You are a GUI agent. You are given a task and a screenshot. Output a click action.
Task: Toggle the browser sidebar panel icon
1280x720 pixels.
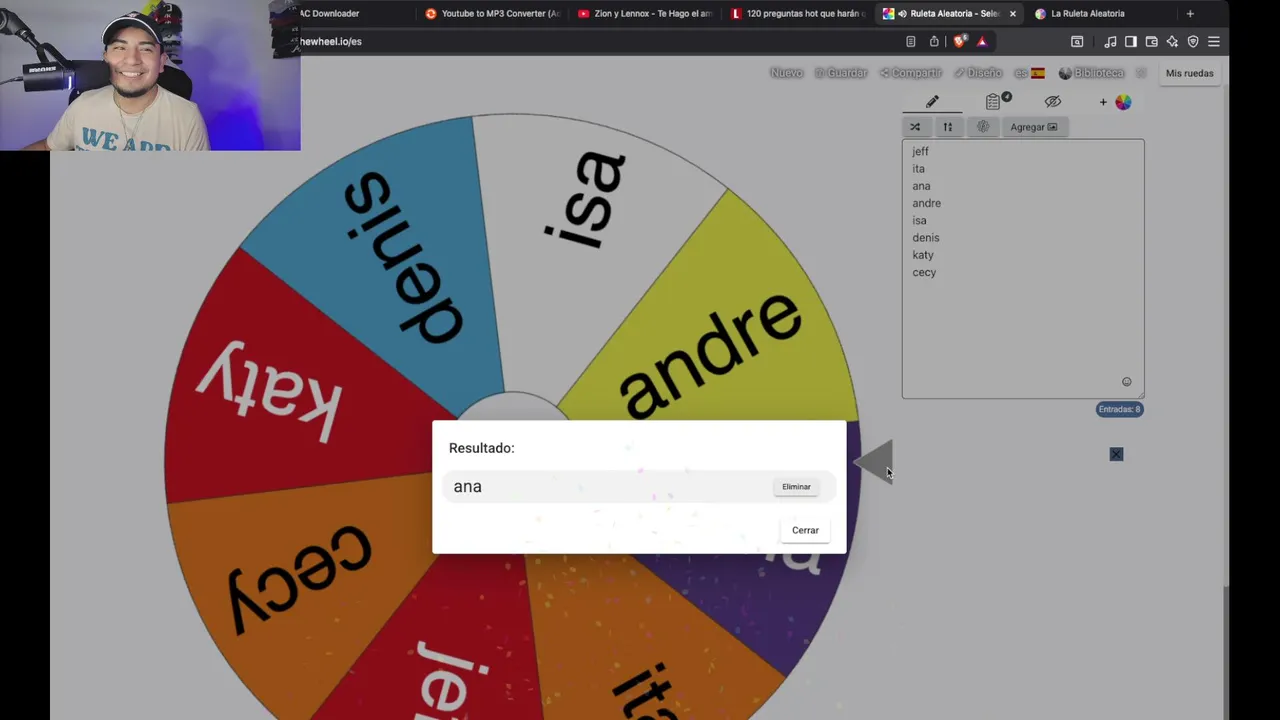1130,42
